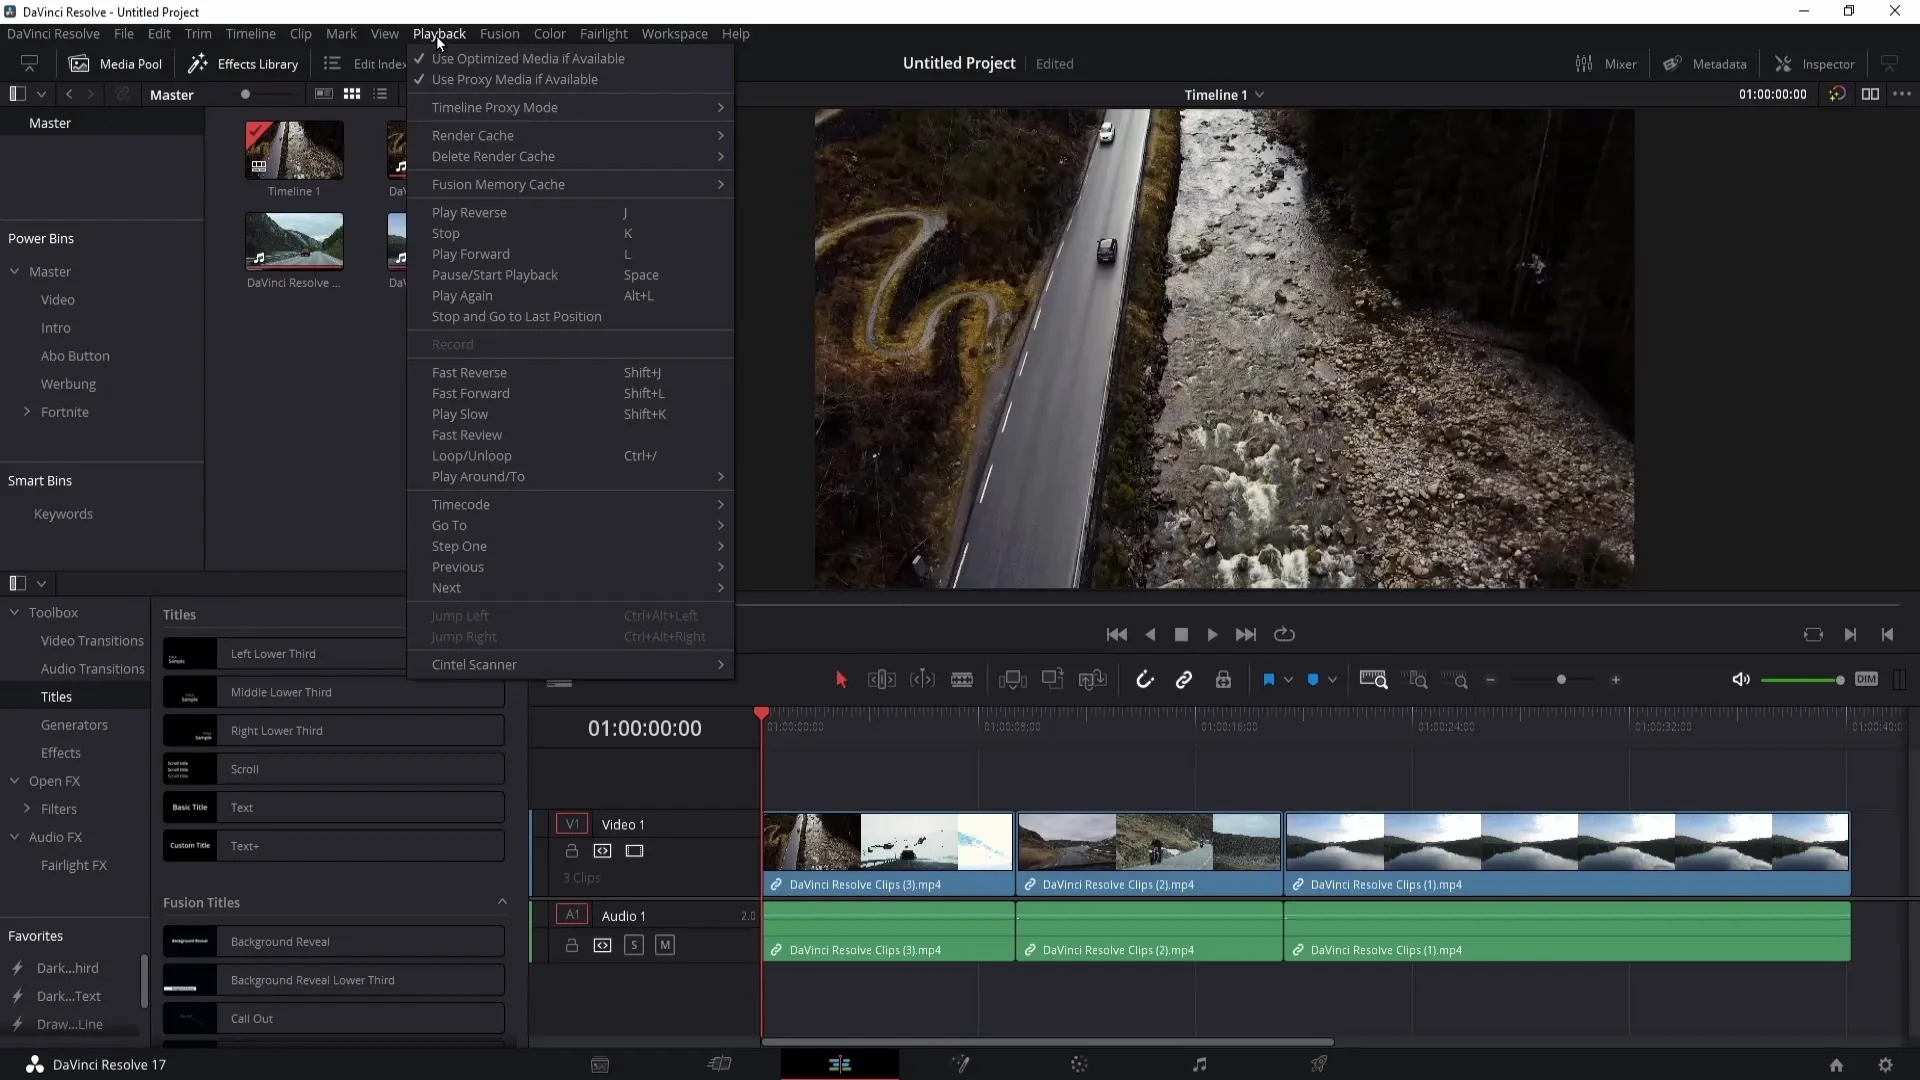1920x1080 pixels.
Task: Mute Audio 1 track using M button
Action: pos(665,944)
